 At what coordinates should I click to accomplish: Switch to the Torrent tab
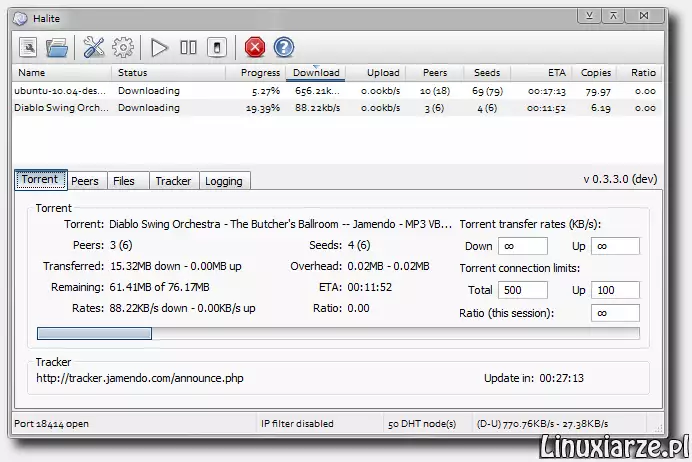tap(41, 180)
